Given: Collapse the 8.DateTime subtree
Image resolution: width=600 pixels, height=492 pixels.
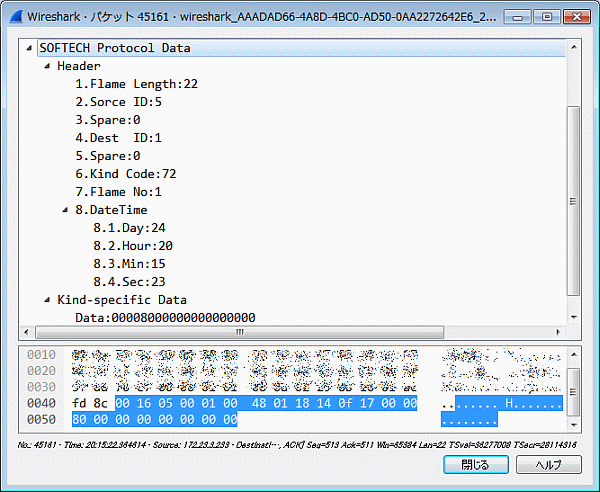Looking at the screenshot, I should click(66, 210).
